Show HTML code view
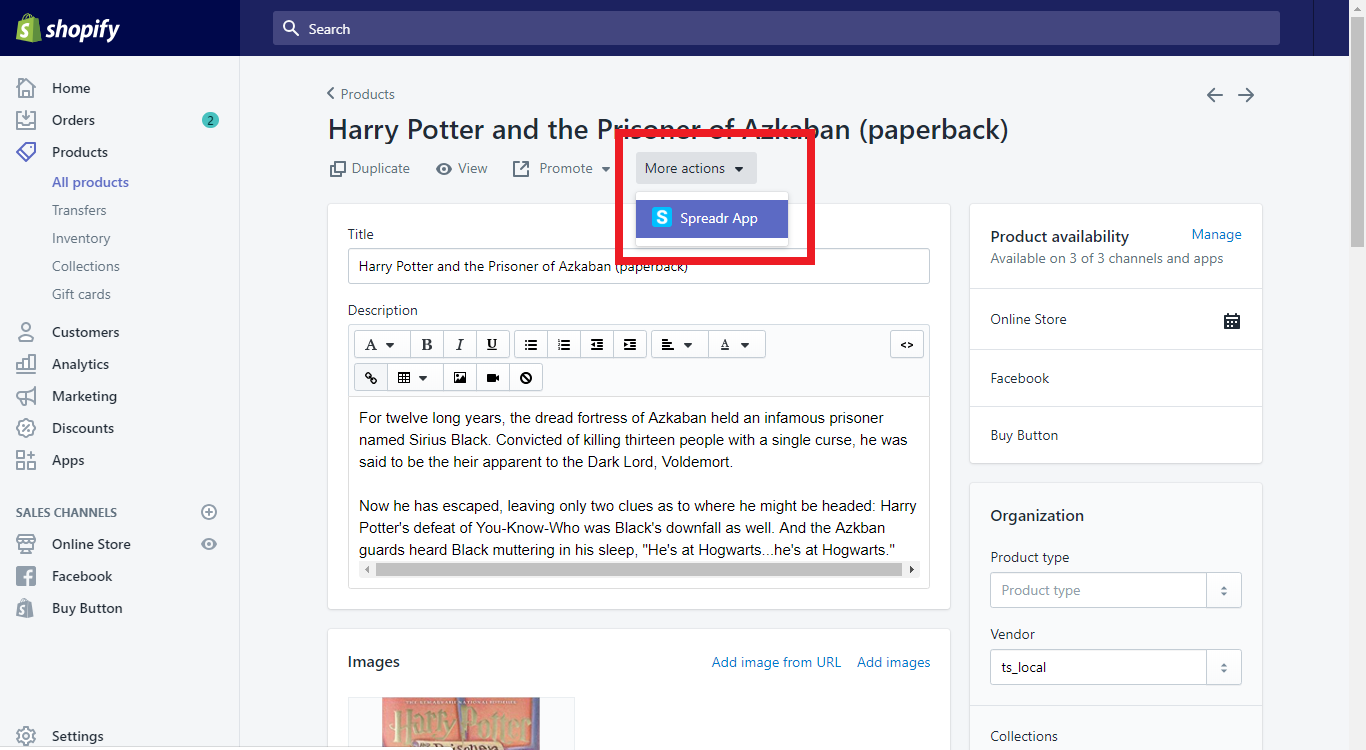Viewport: 1366px width, 750px height. click(x=907, y=344)
